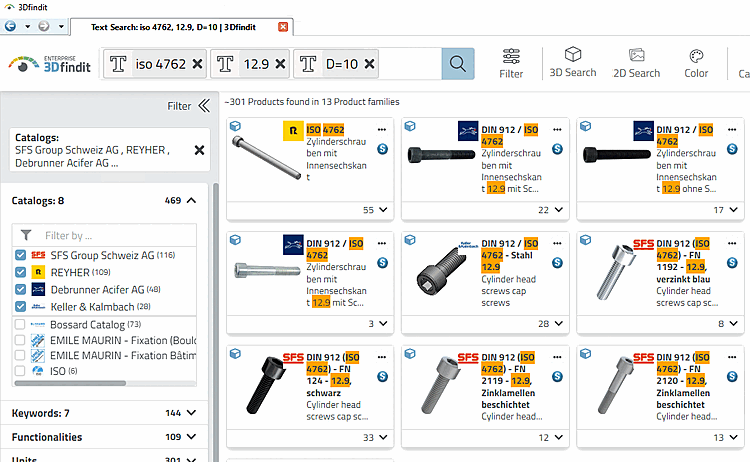Click the blue search magnifier button
This screenshot has height=462, width=750.
(458, 64)
